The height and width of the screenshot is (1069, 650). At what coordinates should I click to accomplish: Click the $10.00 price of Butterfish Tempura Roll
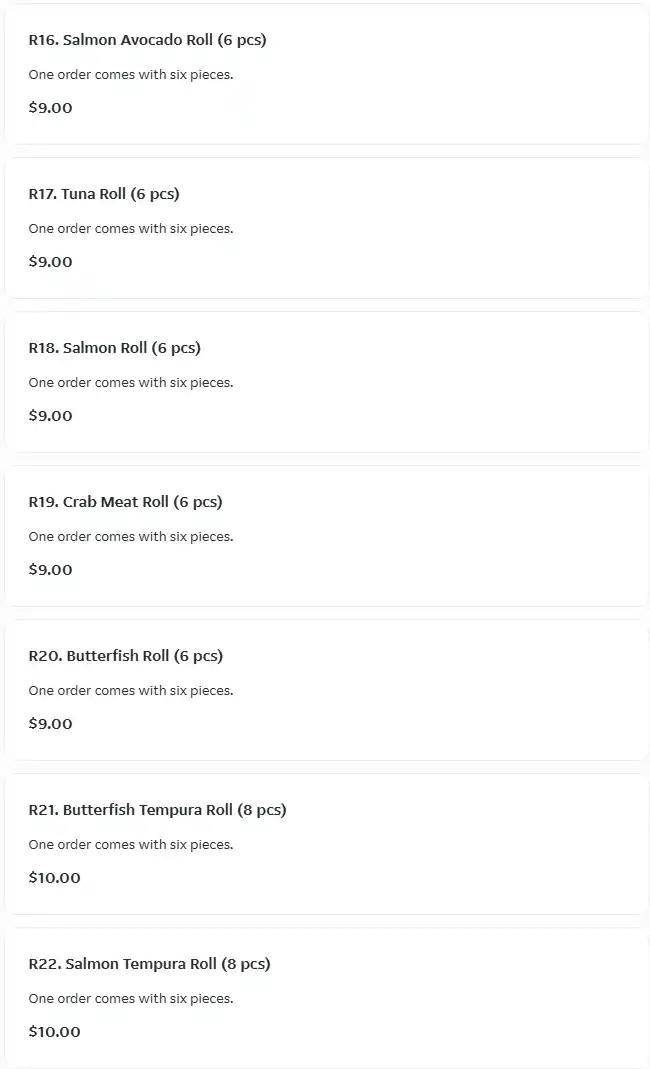pos(54,878)
